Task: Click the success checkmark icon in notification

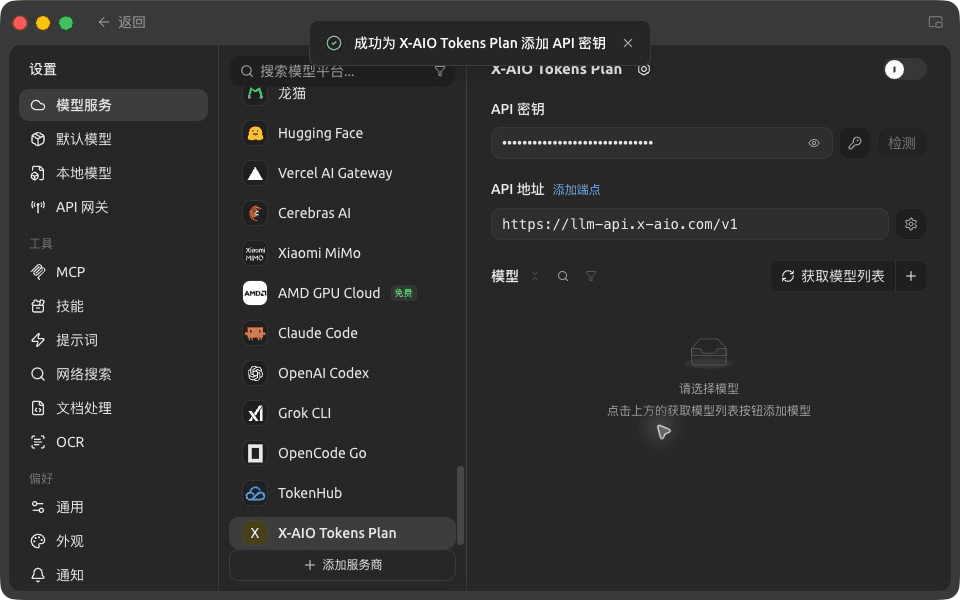Action: [334, 43]
